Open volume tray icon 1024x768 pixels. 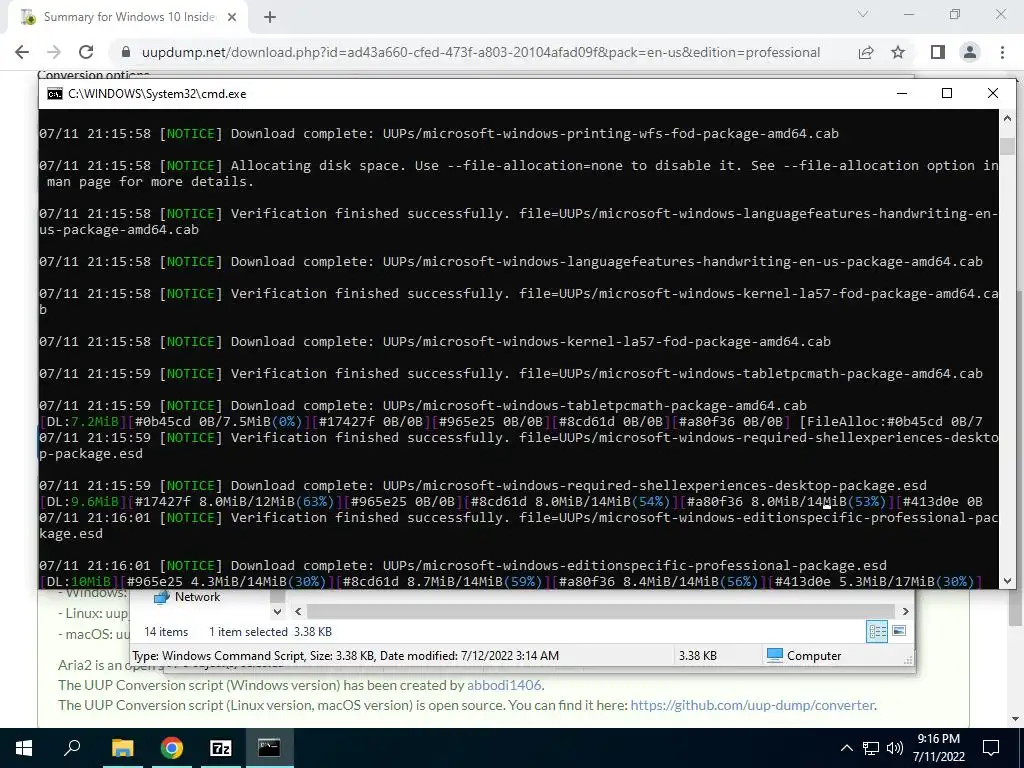coord(895,748)
